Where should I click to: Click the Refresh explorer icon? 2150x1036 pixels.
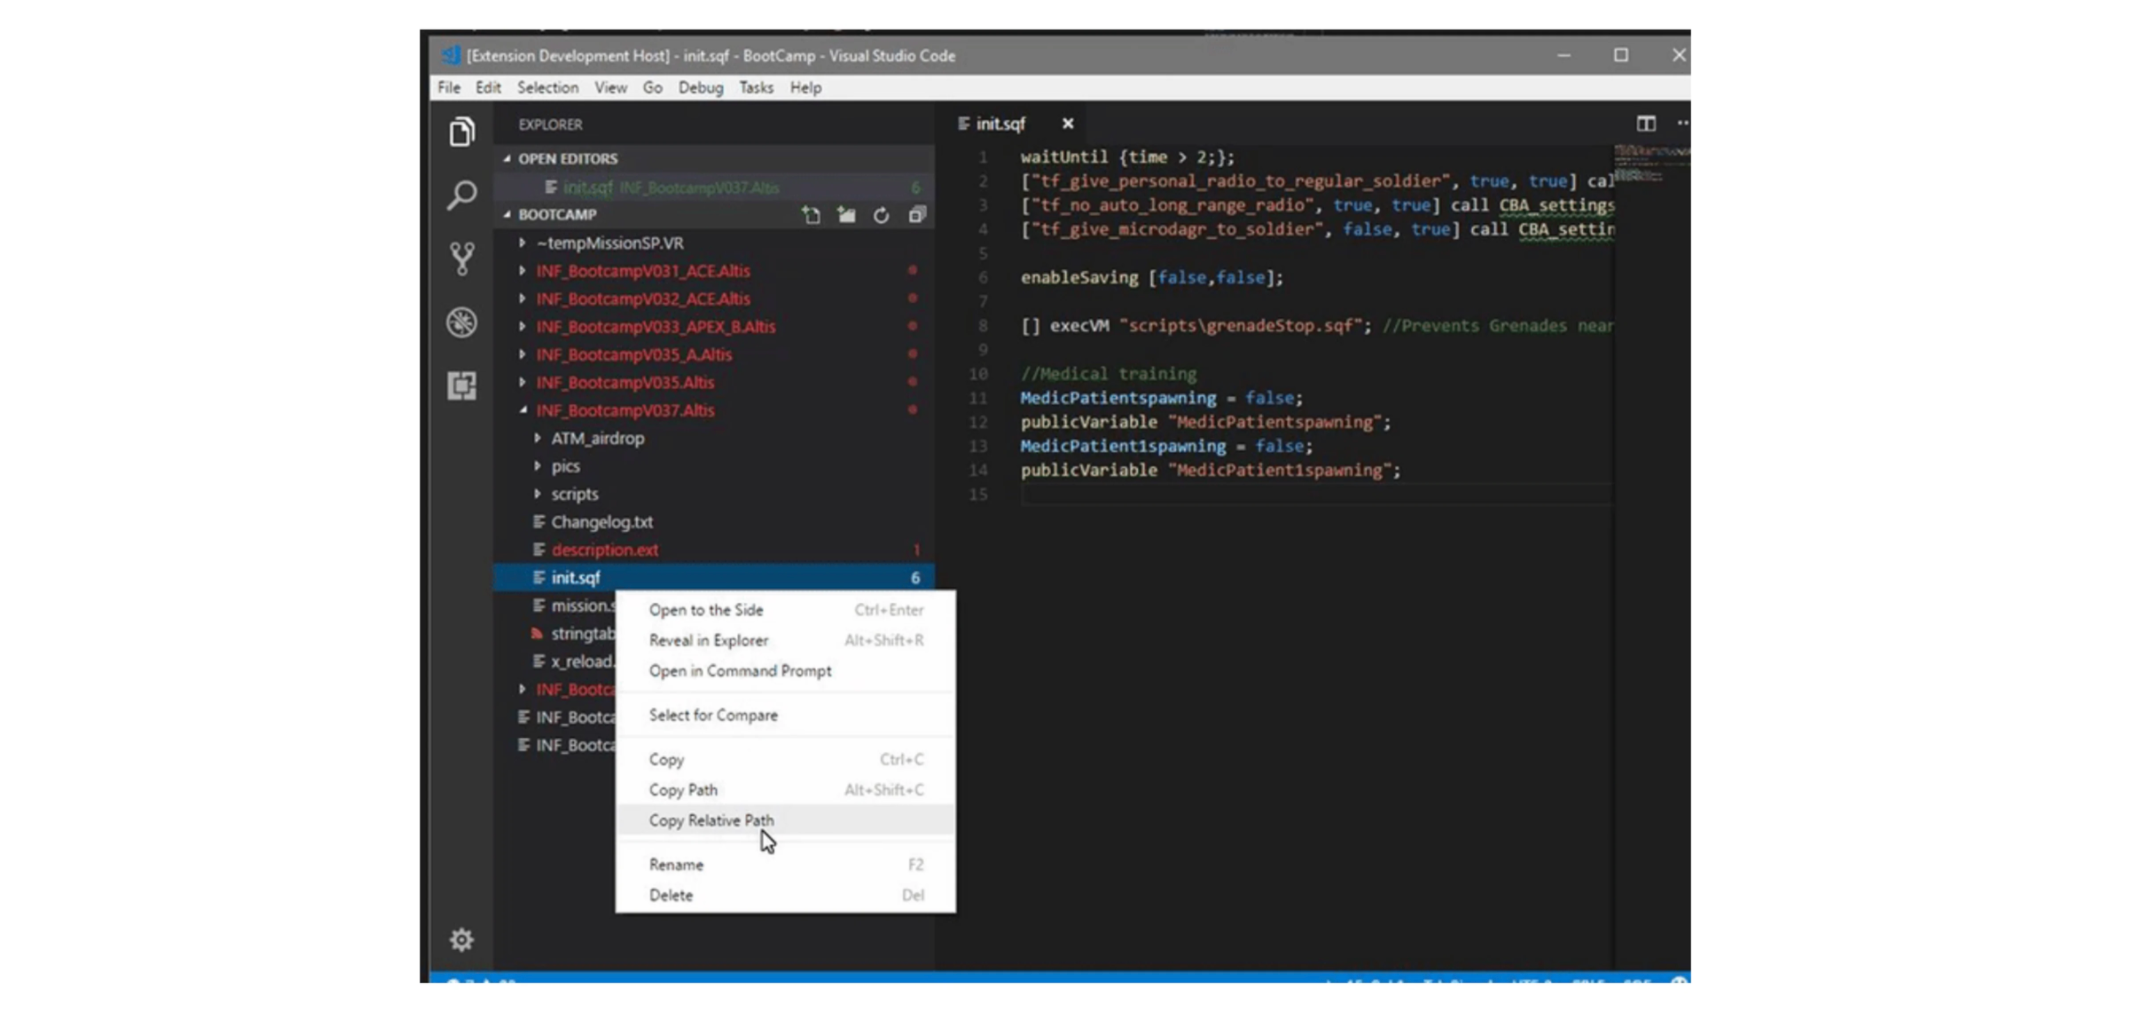pos(881,215)
